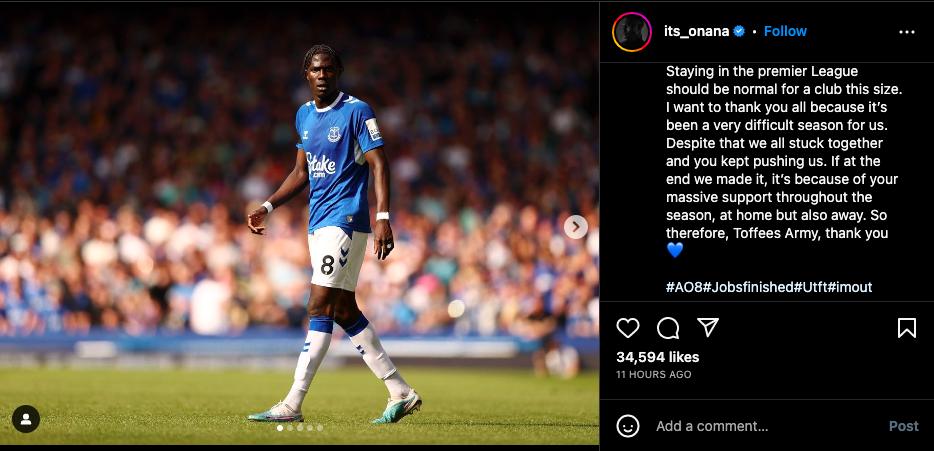Jump to second carousel dot indicator
The height and width of the screenshot is (451, 934).
[x=290, y=428]
